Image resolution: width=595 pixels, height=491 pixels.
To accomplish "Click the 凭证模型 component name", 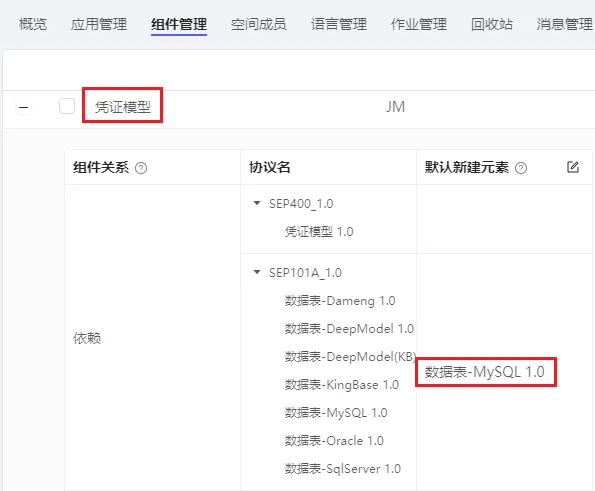I will point(123,107).
